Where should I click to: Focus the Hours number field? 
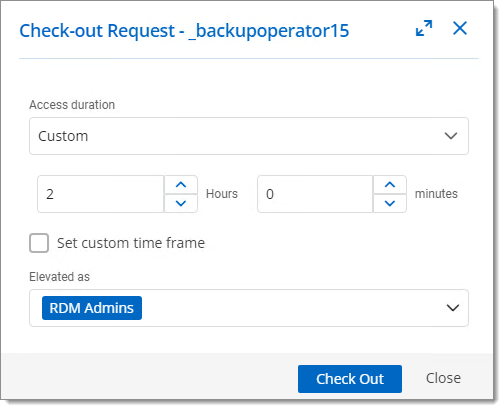coord(101,194)
